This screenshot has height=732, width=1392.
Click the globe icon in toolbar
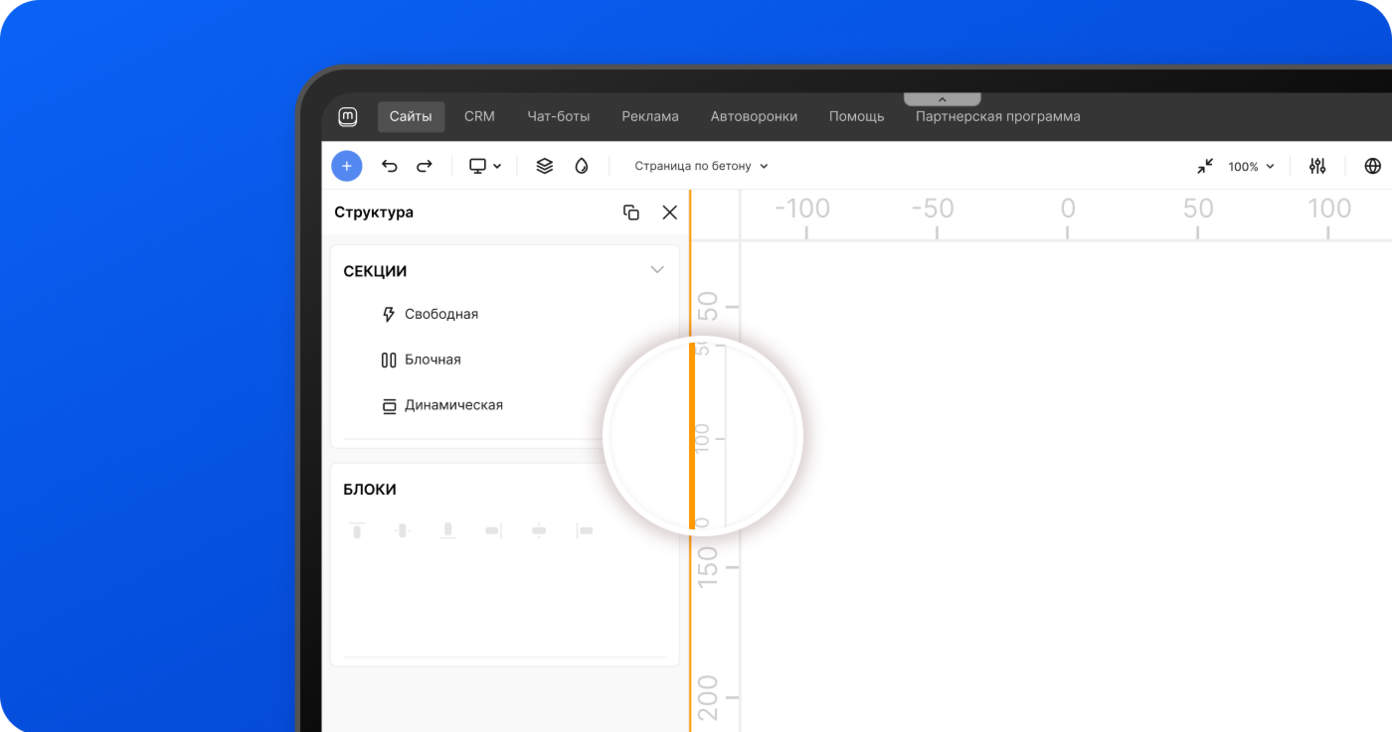[x=1373, y=166]
